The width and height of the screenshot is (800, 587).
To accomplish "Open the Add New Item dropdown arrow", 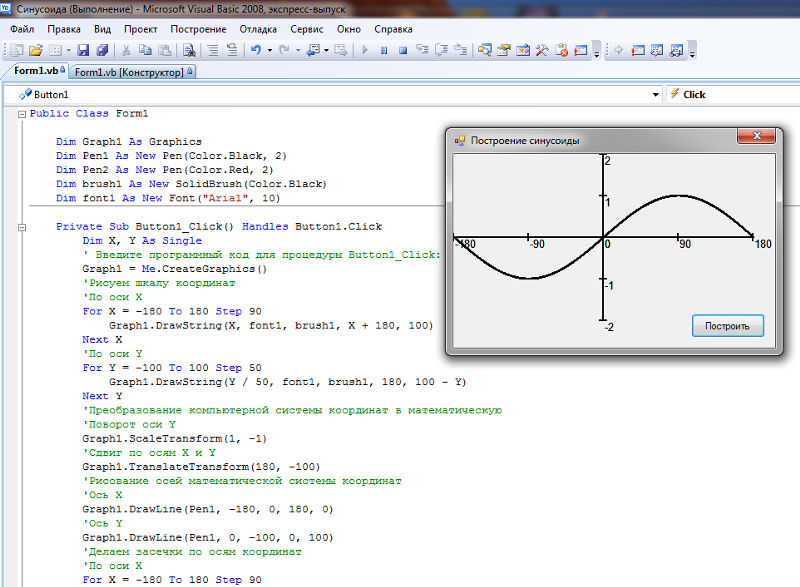I will (68, 50).
